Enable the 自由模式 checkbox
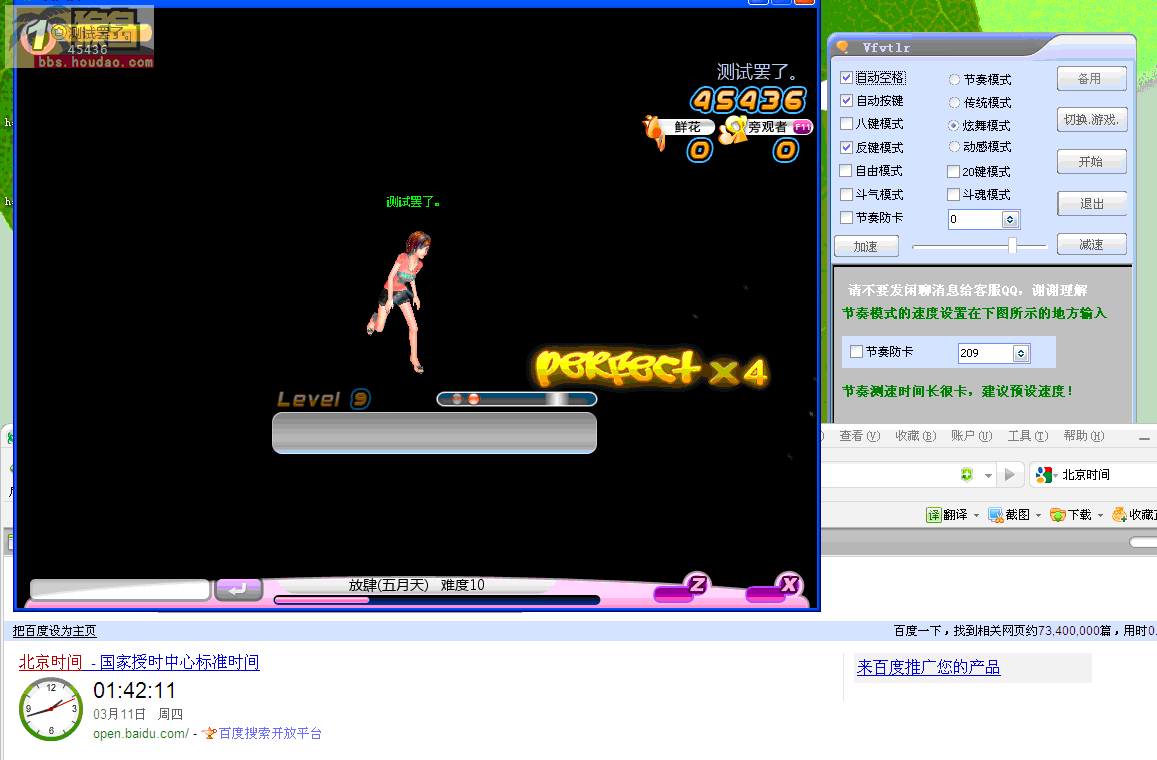The width and height of the screenshot is (1157, 760). click(846, 170)
